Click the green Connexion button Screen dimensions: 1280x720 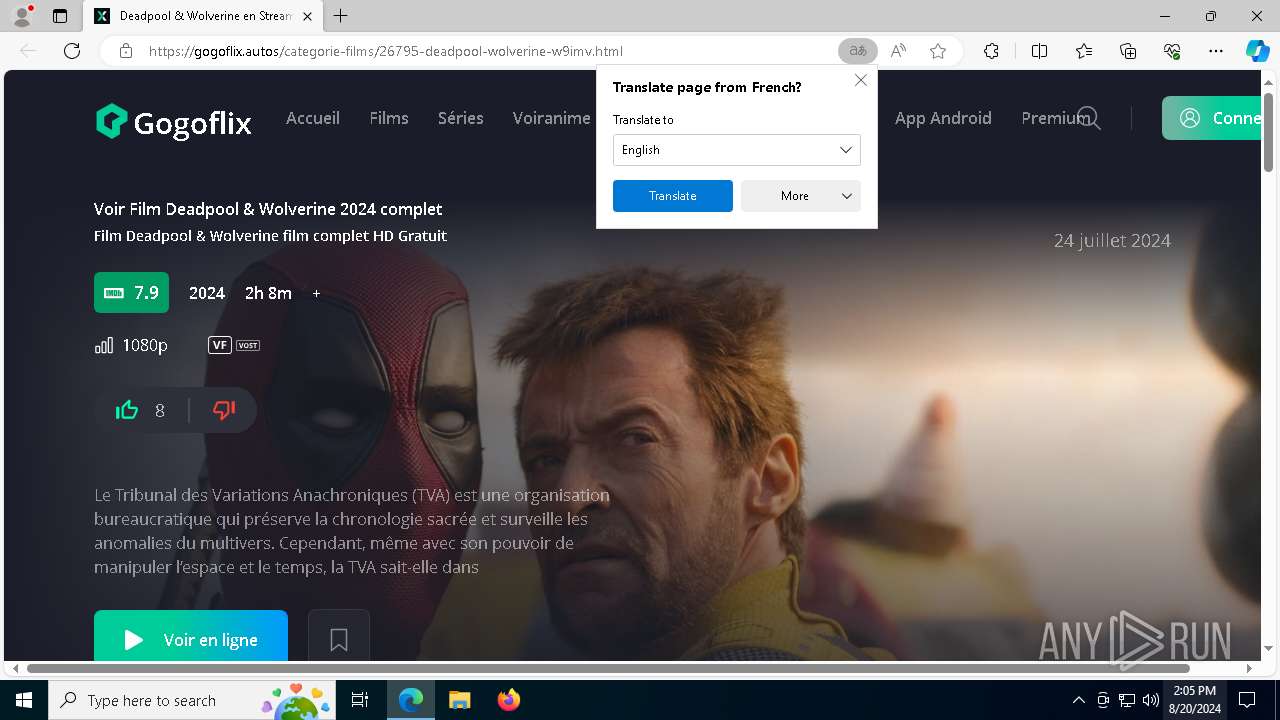click(x=1211, y=118)
